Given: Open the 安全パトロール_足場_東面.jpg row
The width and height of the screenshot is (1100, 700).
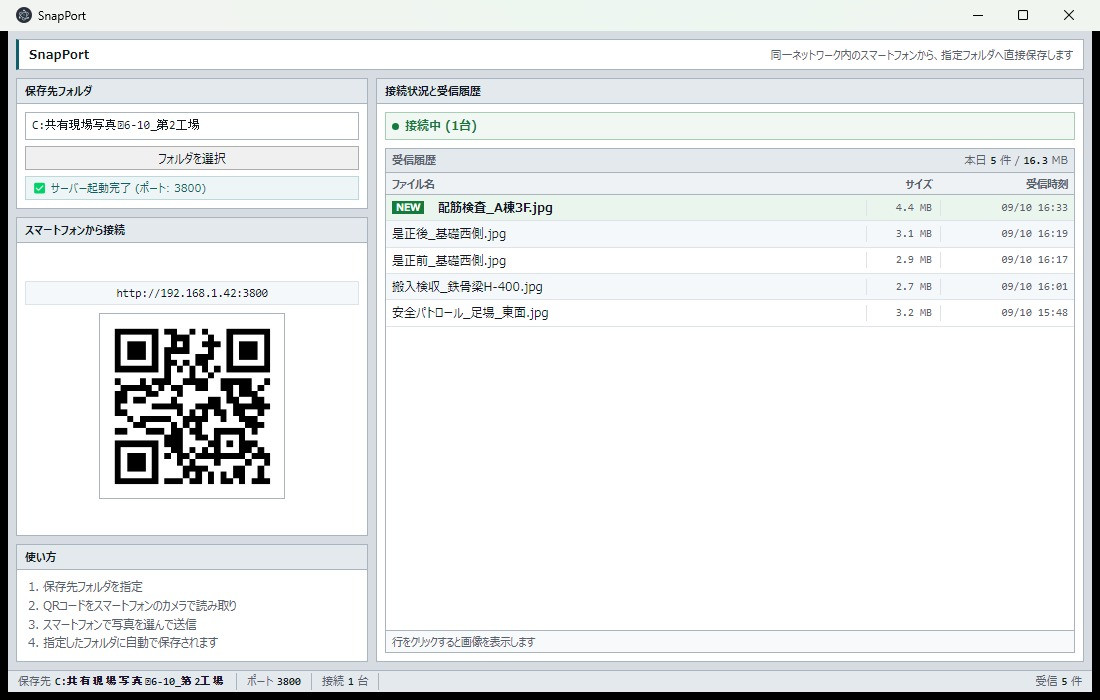Looking at the screenshot, I should tap(730, 313).
